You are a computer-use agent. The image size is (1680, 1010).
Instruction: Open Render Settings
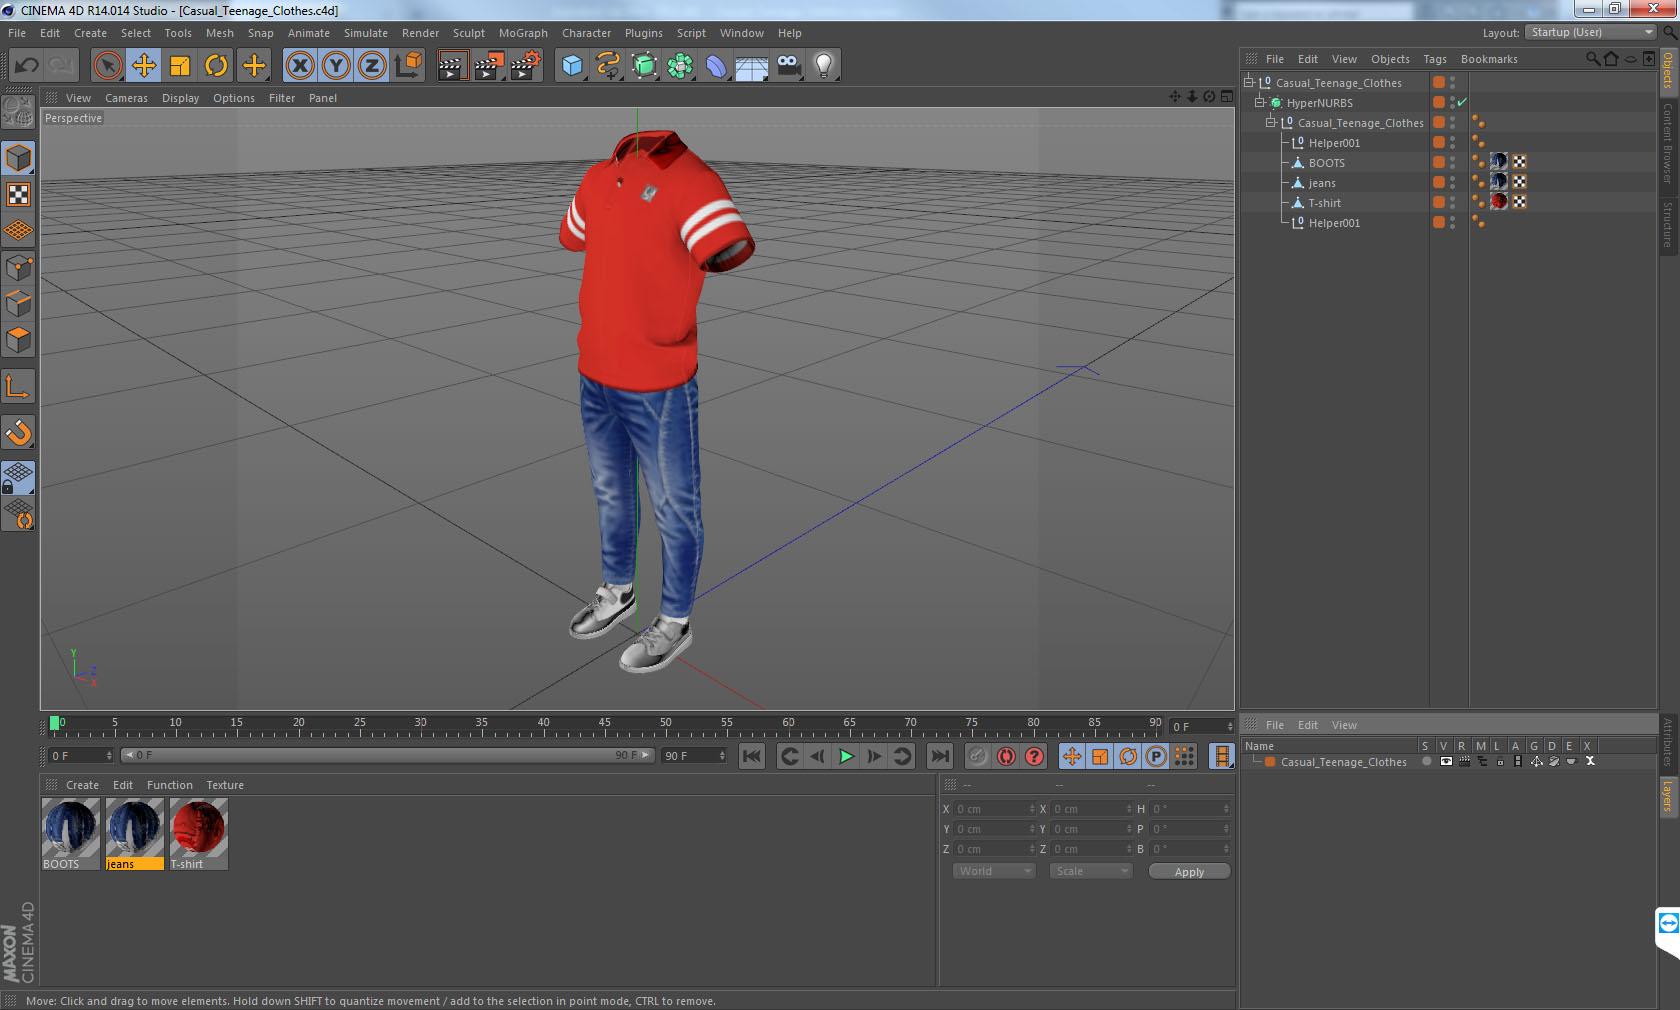[x=526, y=66]
